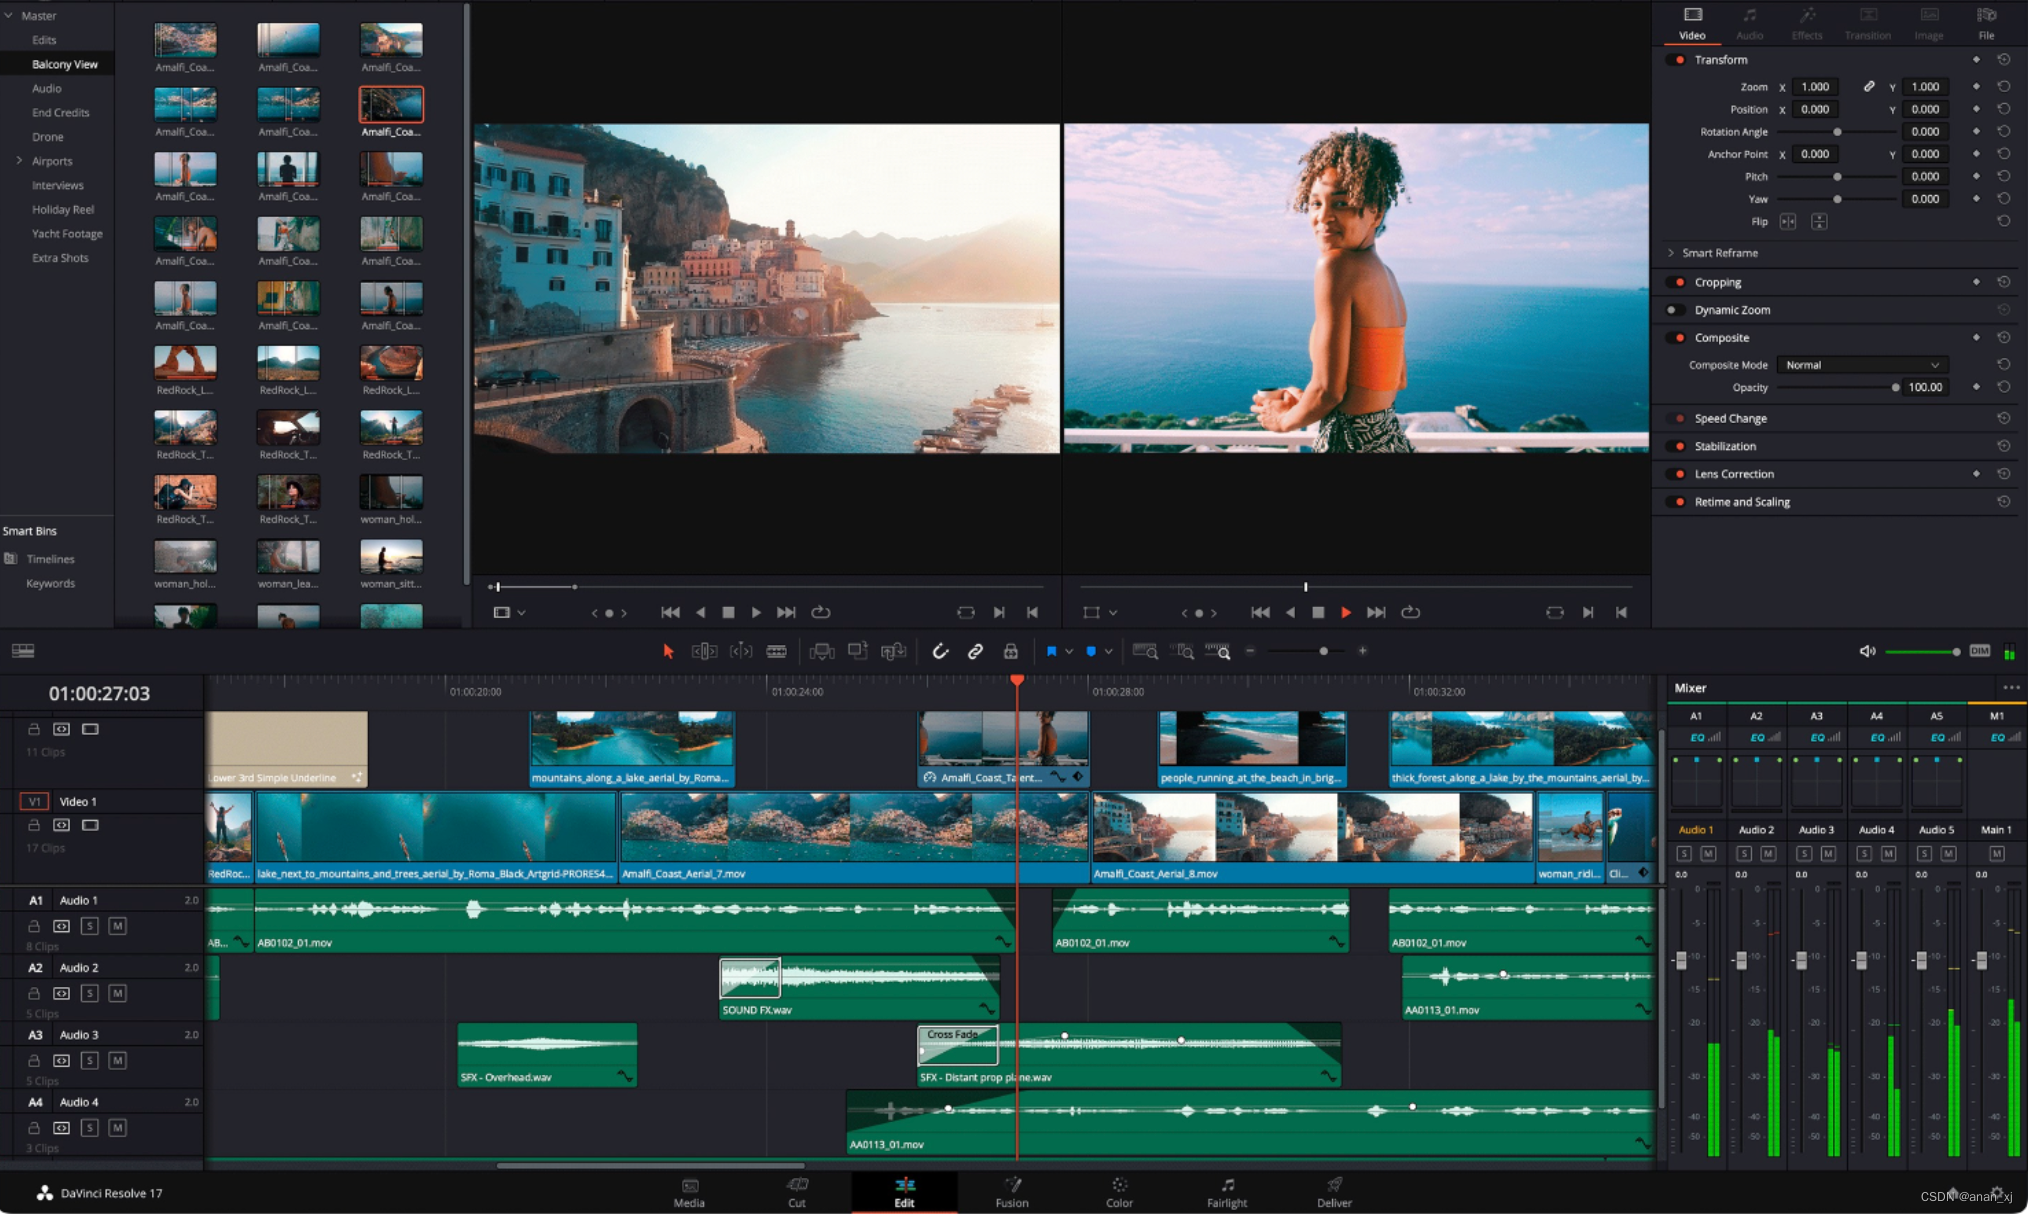Mute the Audio 1 track
Image resolution: width=2028 pixels, height=1214 pixels.
point(117,926)
